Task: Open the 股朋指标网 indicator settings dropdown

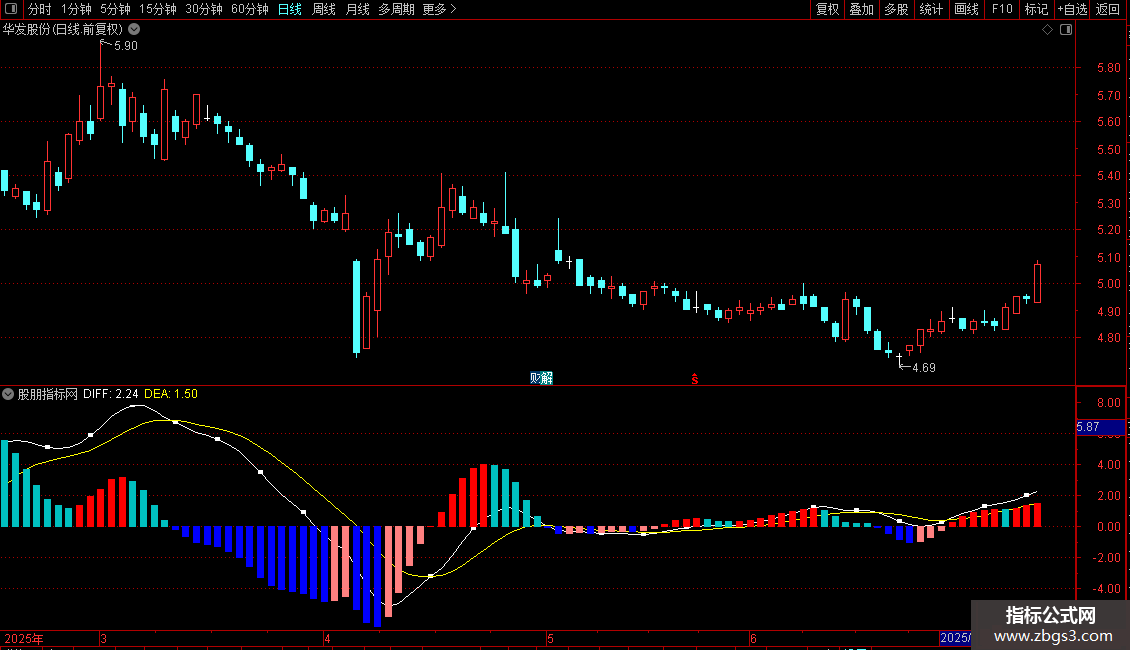Action: [x=8, y=394]
